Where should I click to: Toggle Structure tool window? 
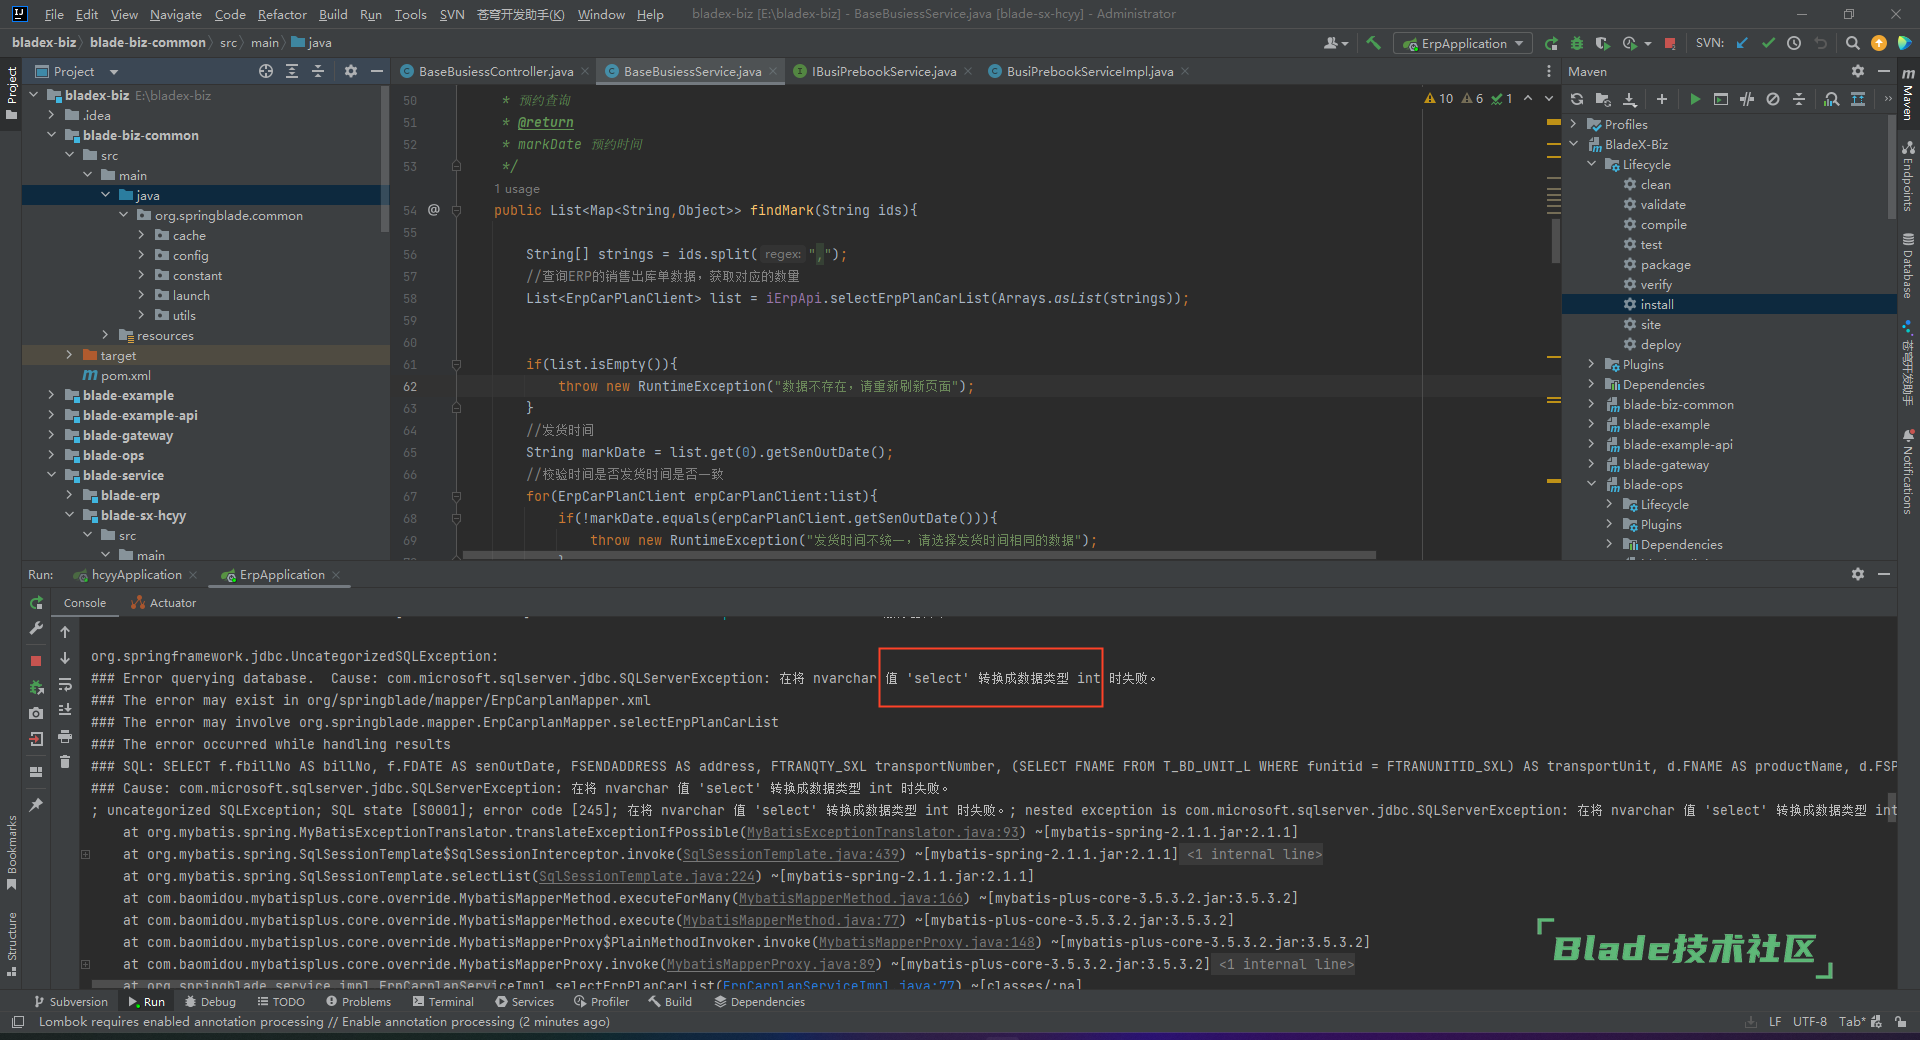pos(11,943)
